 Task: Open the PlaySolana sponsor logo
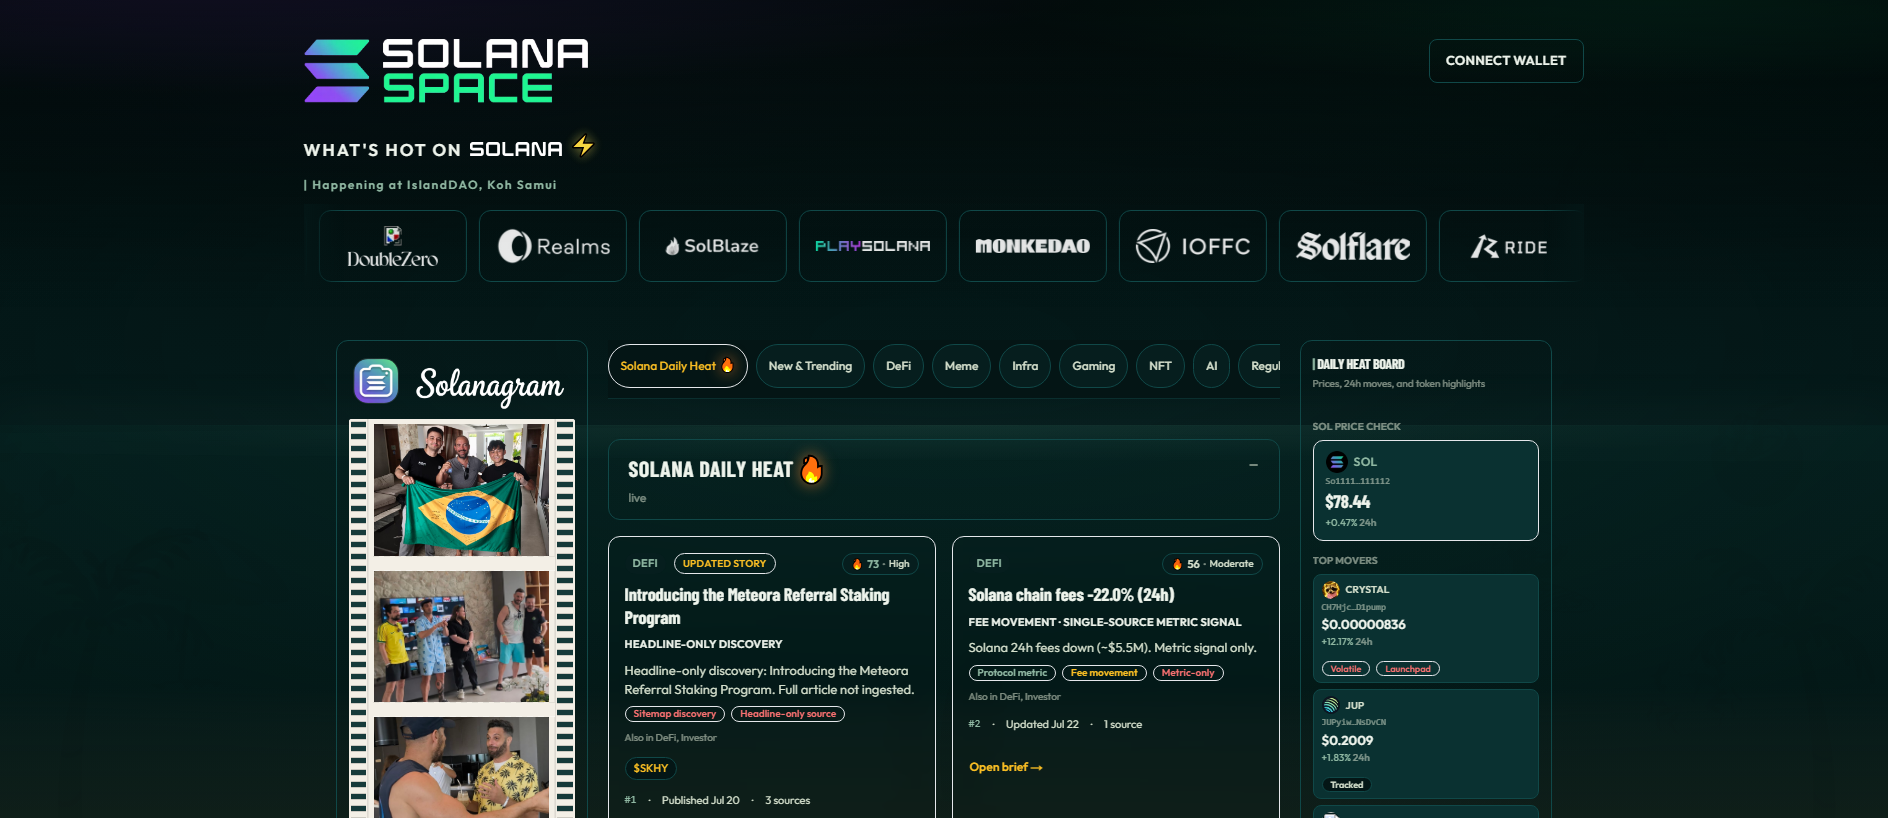[873, 246]
